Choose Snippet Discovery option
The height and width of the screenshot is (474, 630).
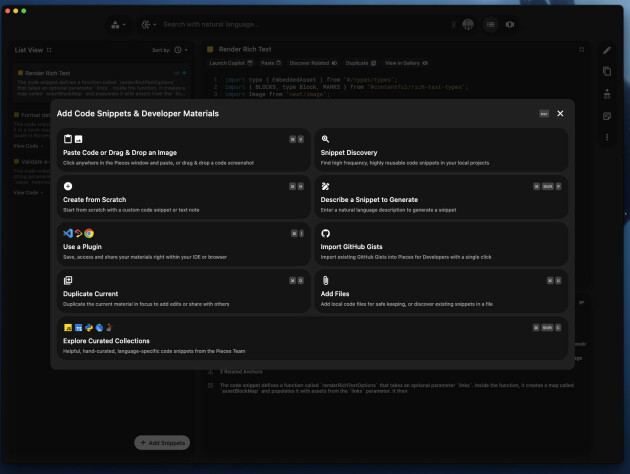point(441,150)
